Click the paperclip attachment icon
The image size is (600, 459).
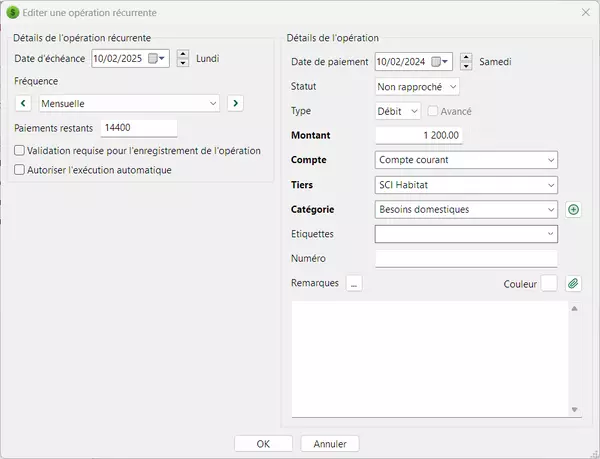click(x=573, y=284)
